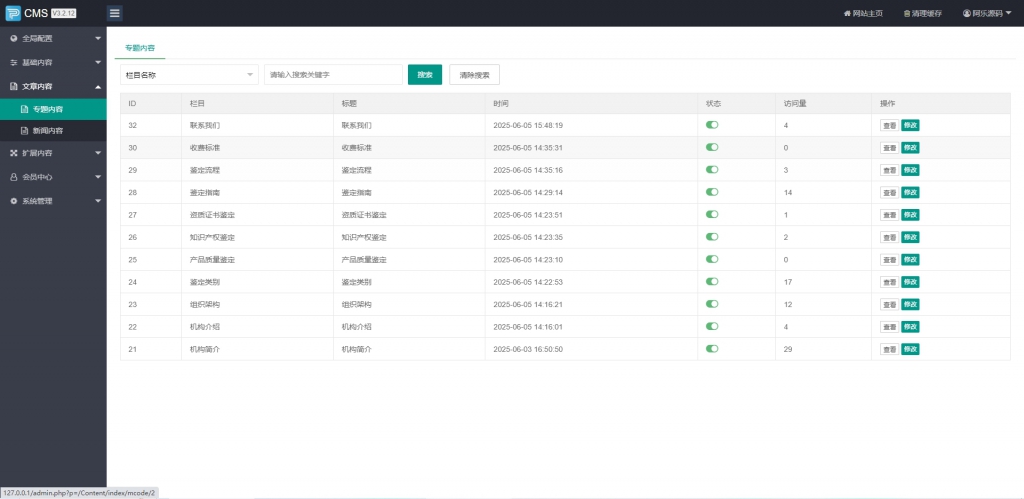Click the user avatar icon by 阿乐源码
The width and height of the screenshot is (1024, 499).
pos(967,13)
